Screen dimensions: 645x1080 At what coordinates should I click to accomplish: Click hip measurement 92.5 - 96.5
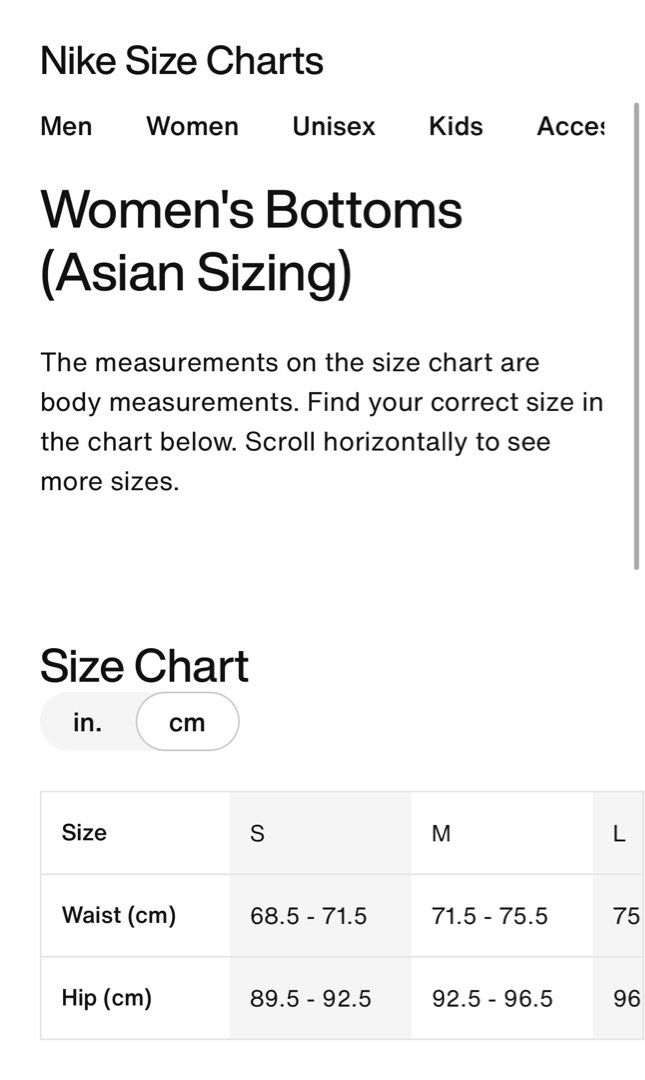pyautogui.click(x=492, y=999)
